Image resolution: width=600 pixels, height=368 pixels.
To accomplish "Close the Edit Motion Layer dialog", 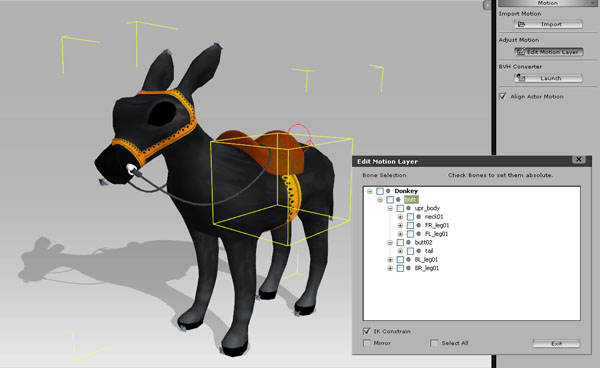I will (579, 159).
